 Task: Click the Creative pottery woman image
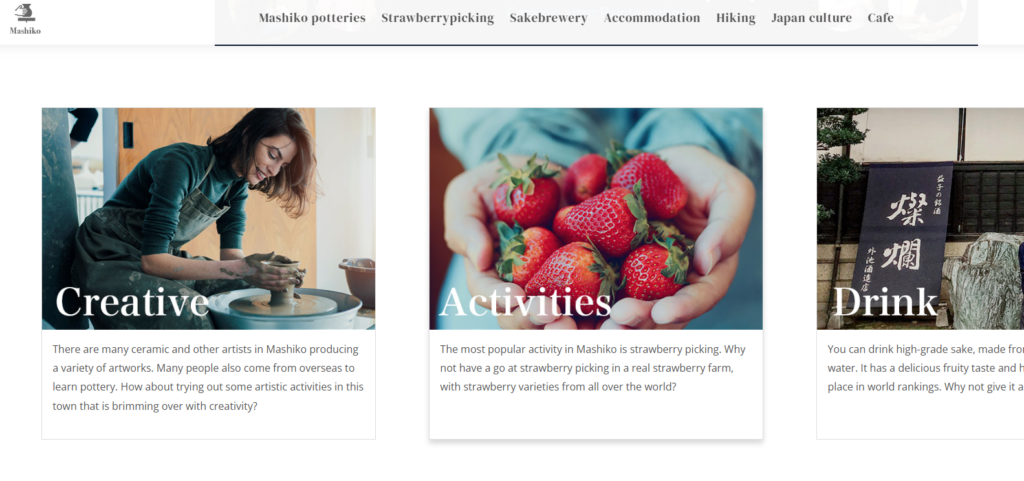[x=208, y=219]
